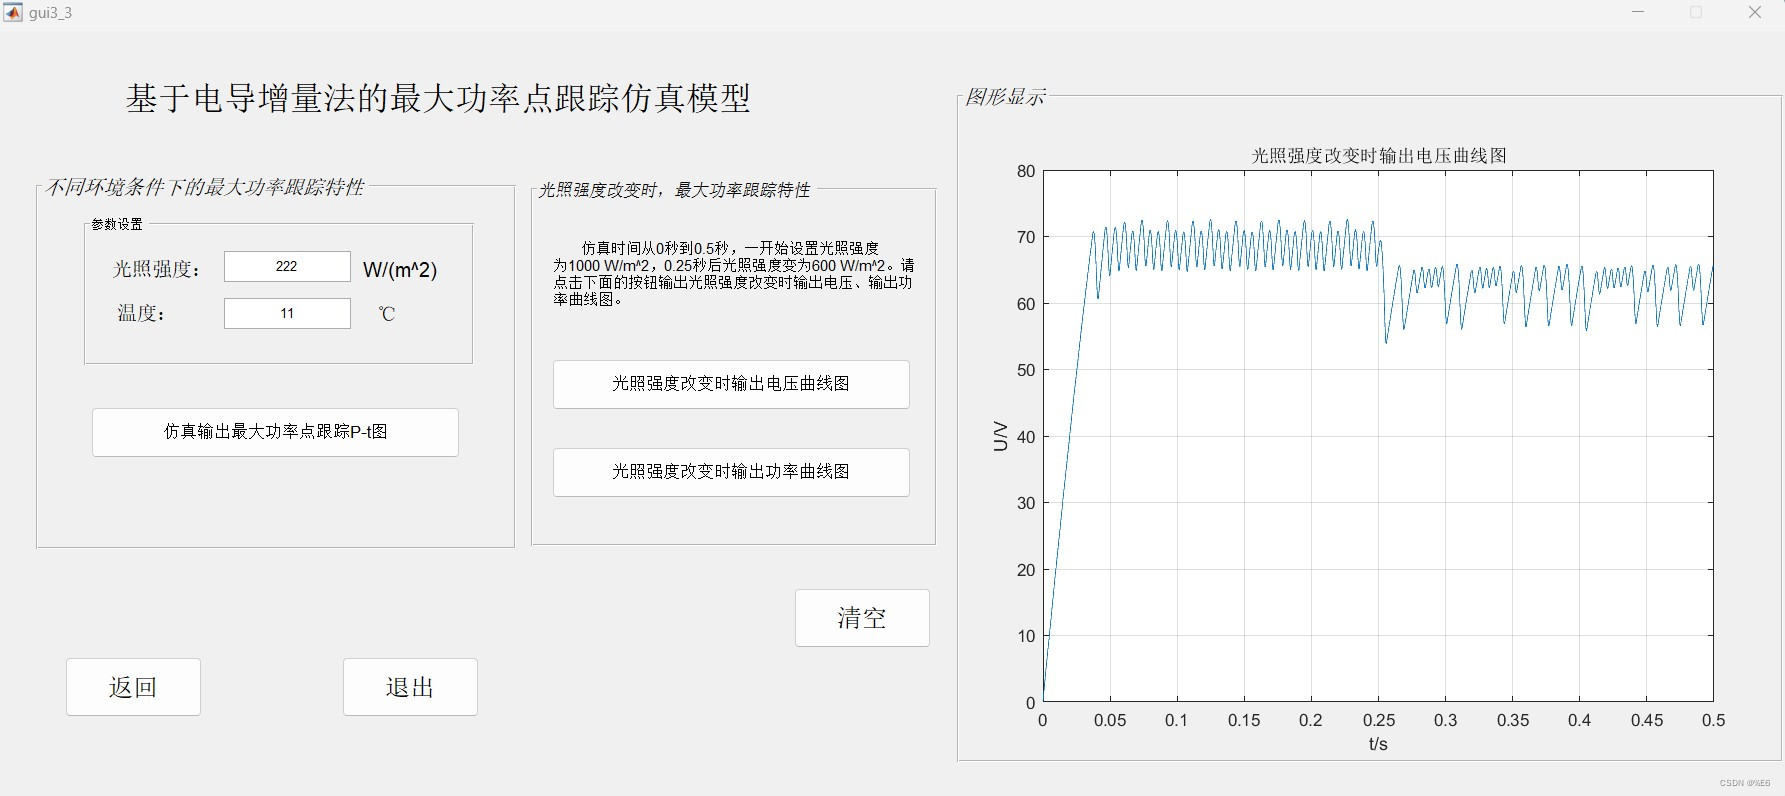Click 光照强度改变时输出电压曲线图 button

(x=731, y=384)
